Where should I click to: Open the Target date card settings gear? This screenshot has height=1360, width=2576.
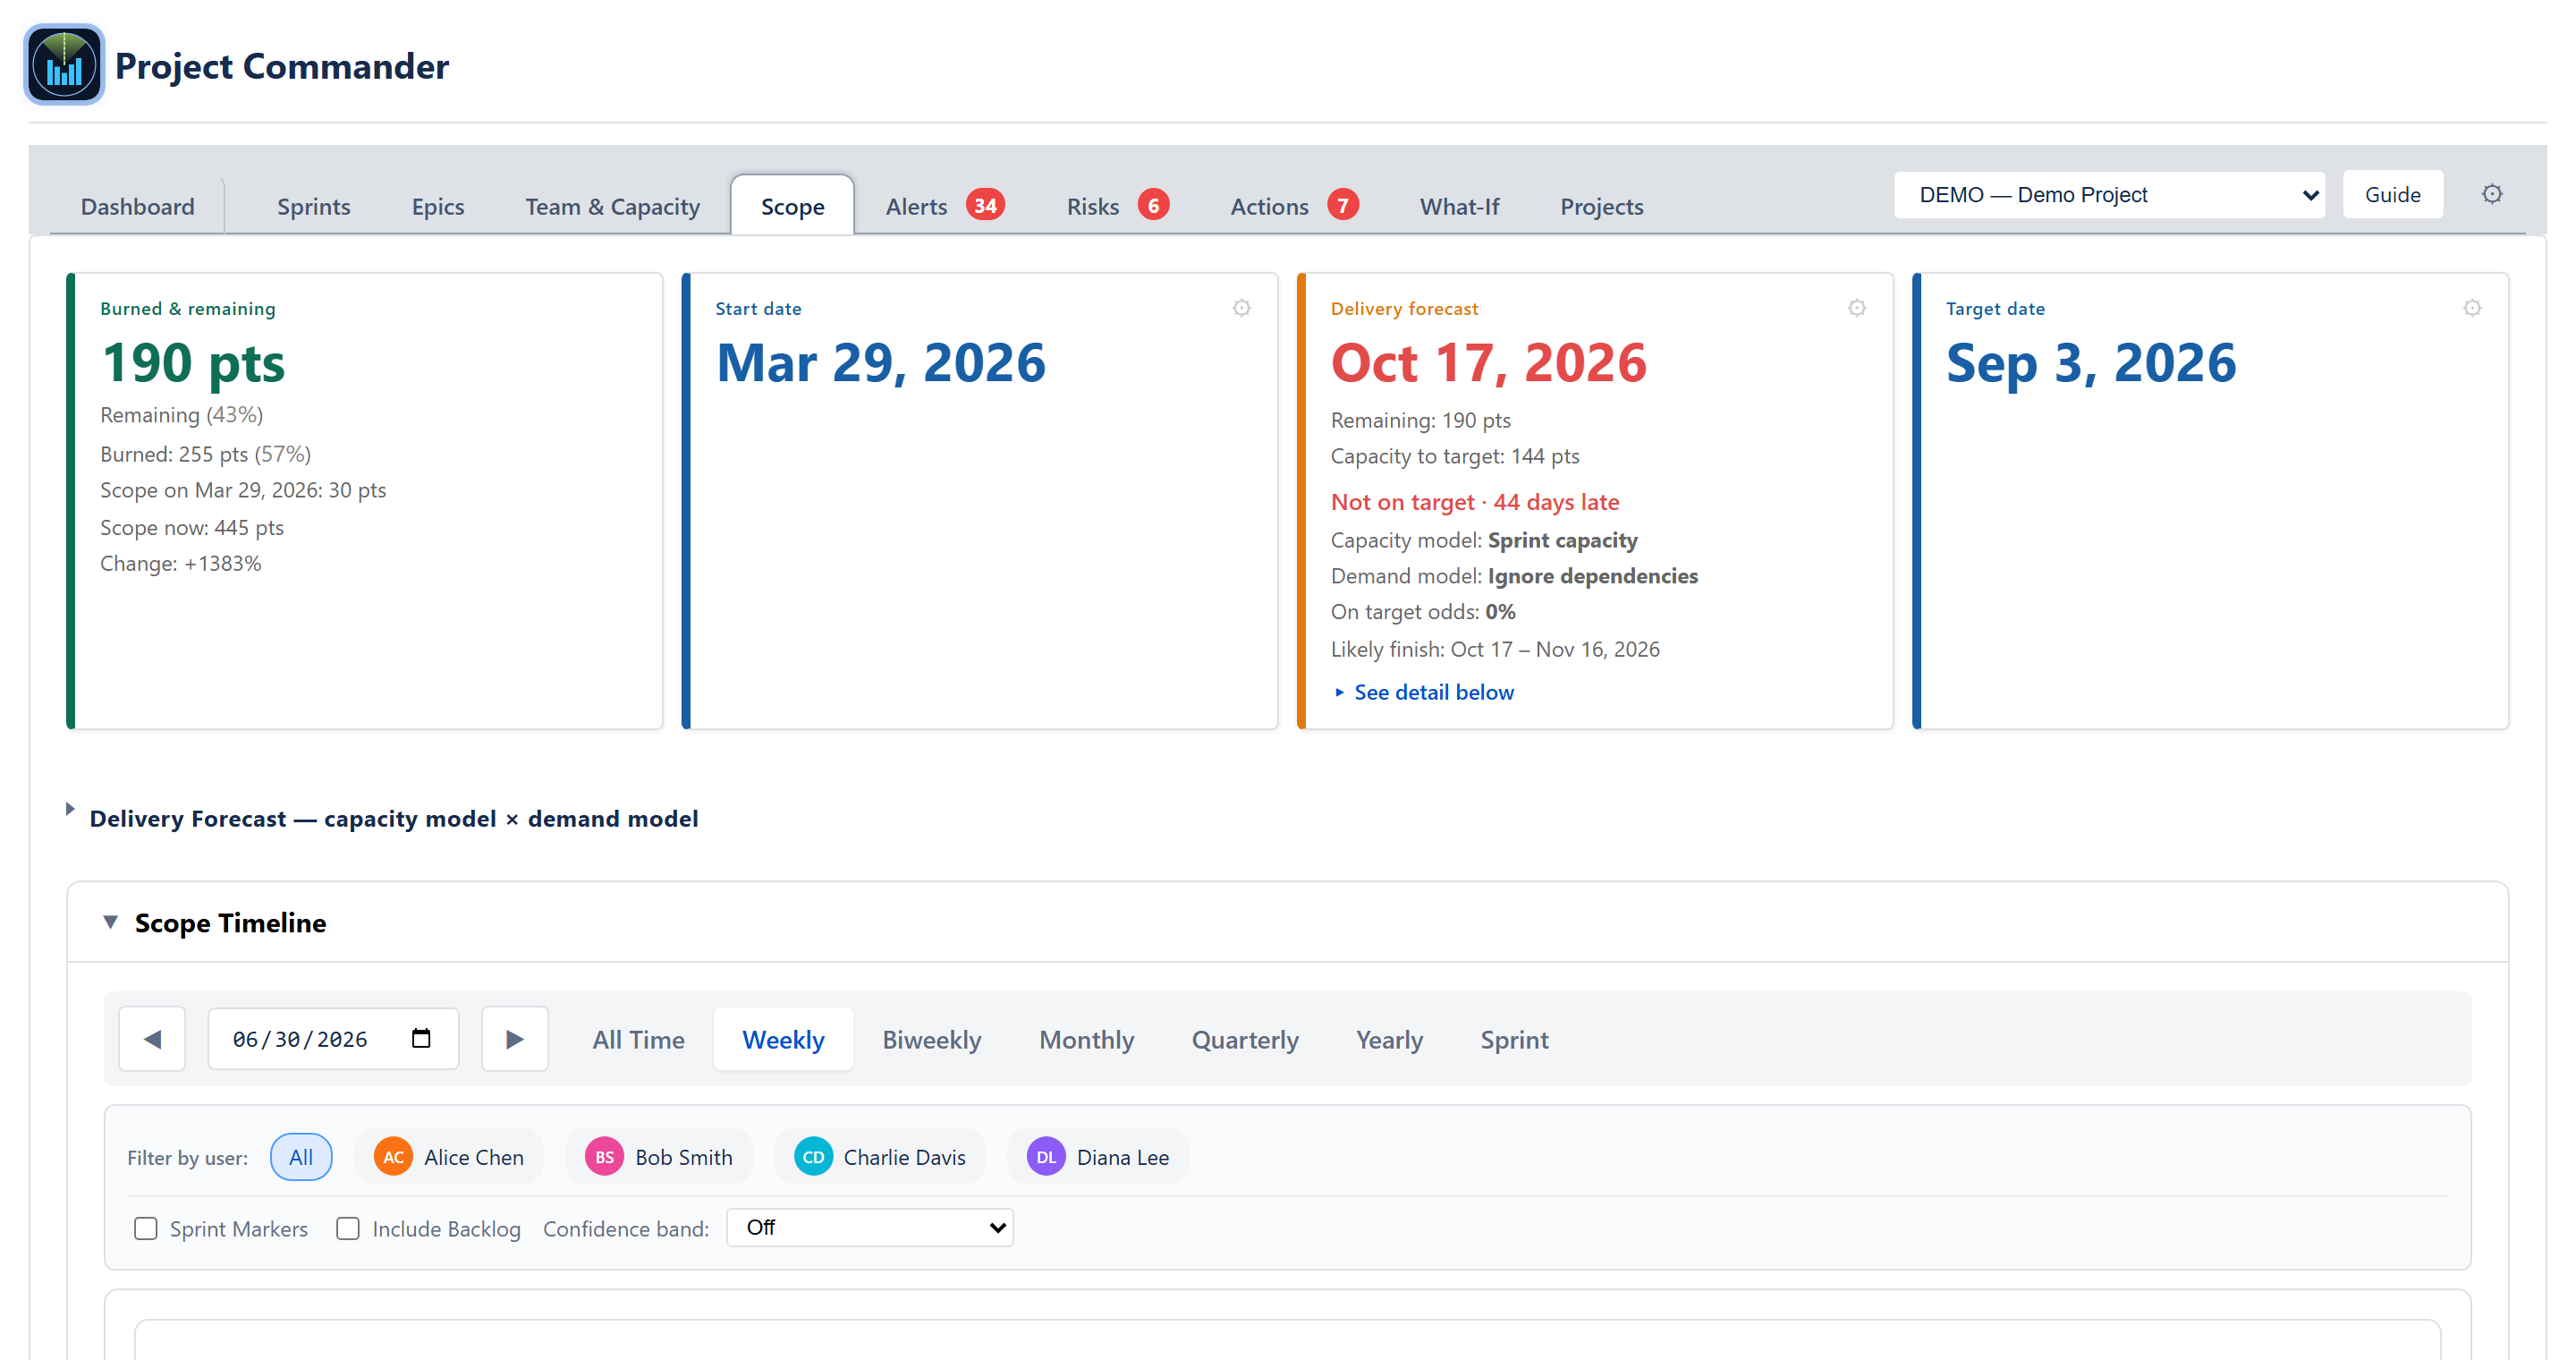pos(2472,308)
